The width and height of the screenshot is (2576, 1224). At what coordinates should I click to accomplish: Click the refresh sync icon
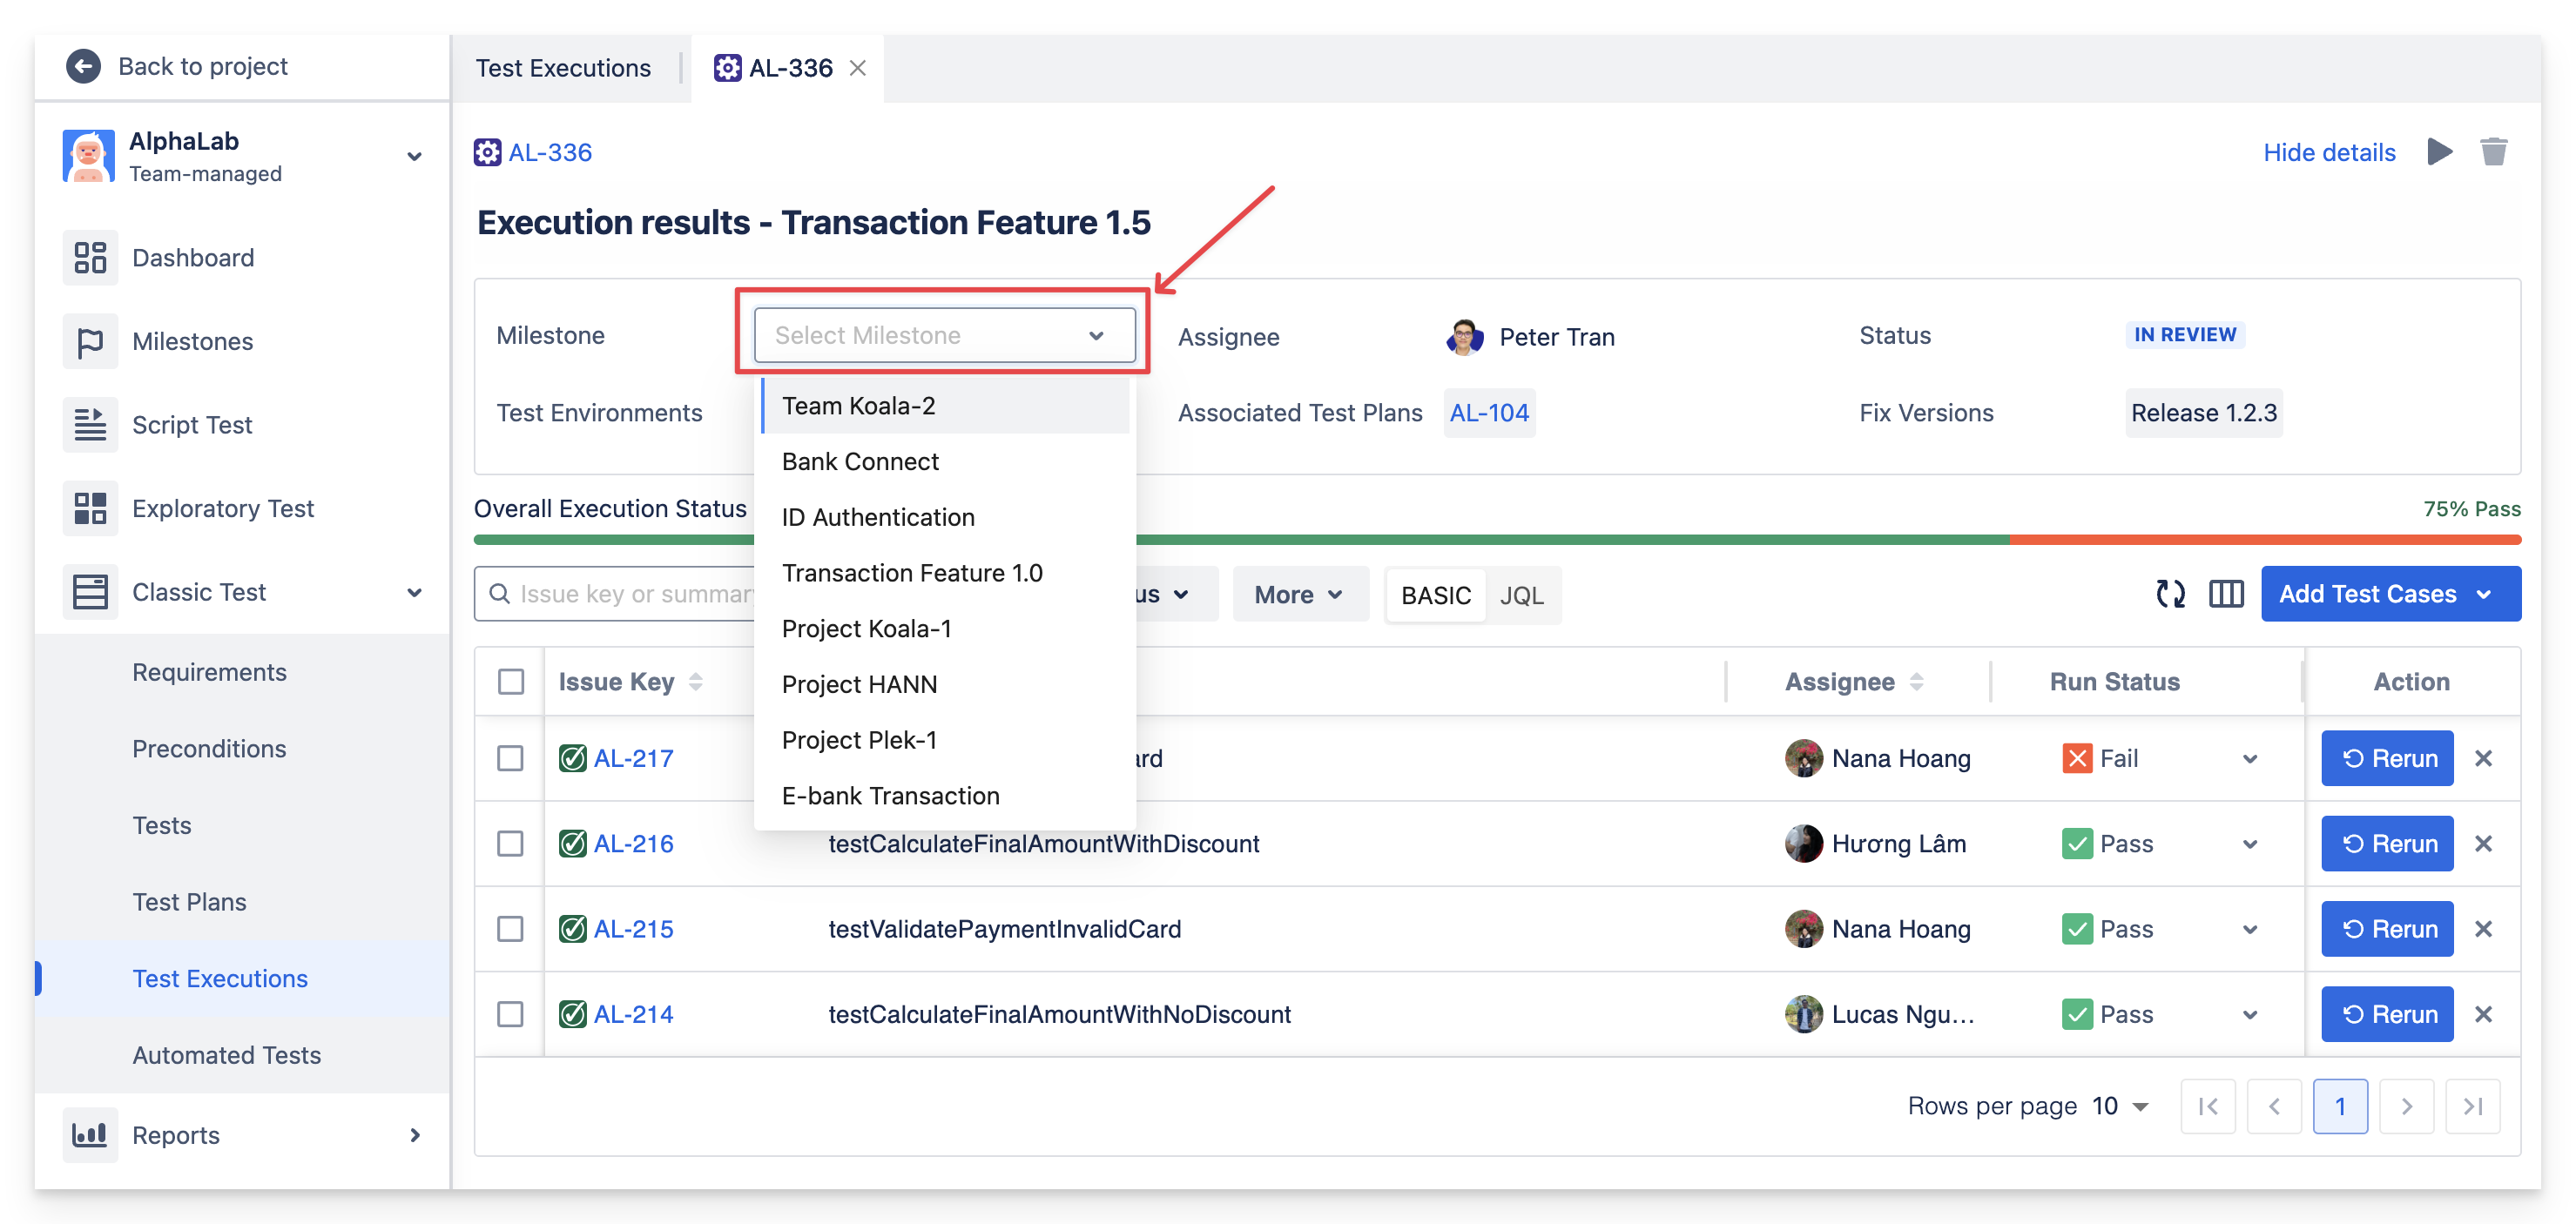2170,594
